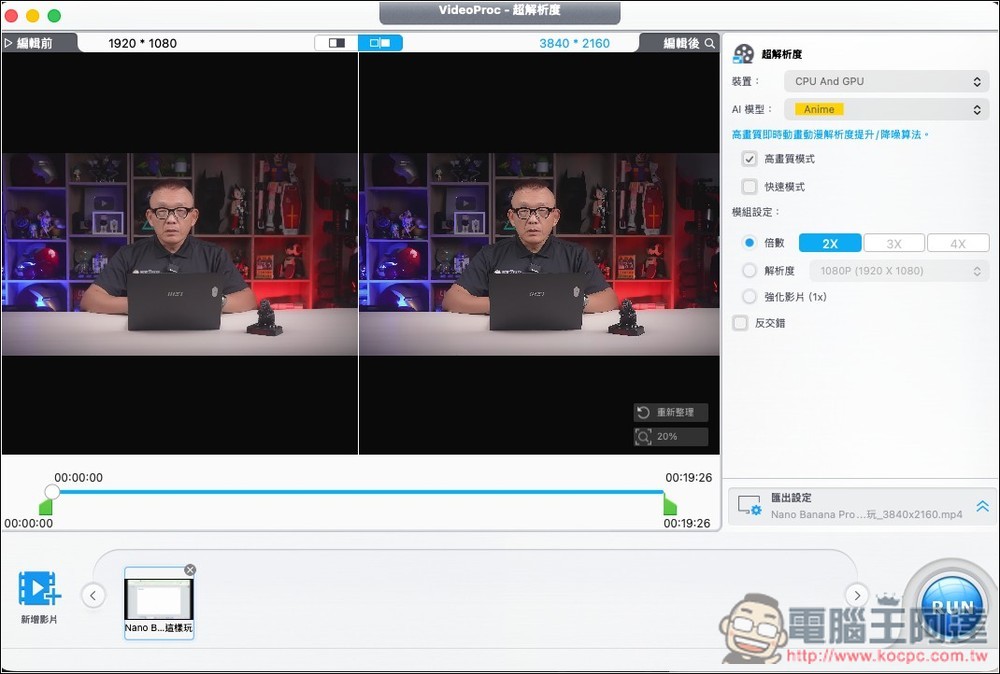Open the 裝置 CPU And GPU dropdown
The width and height of the screenshot is (1000, 674).
click(x=886, y=81)
